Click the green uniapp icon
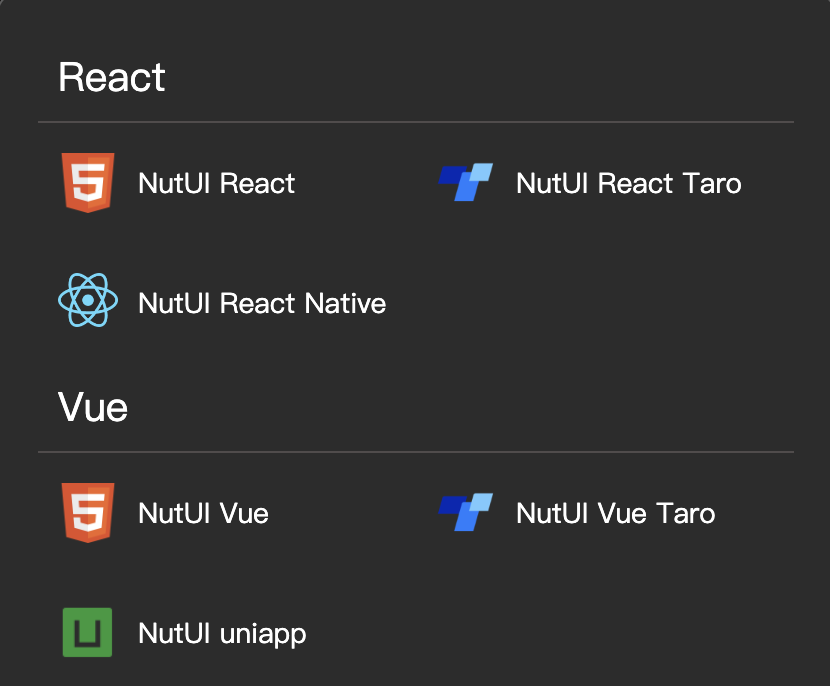 click(87, 632)
